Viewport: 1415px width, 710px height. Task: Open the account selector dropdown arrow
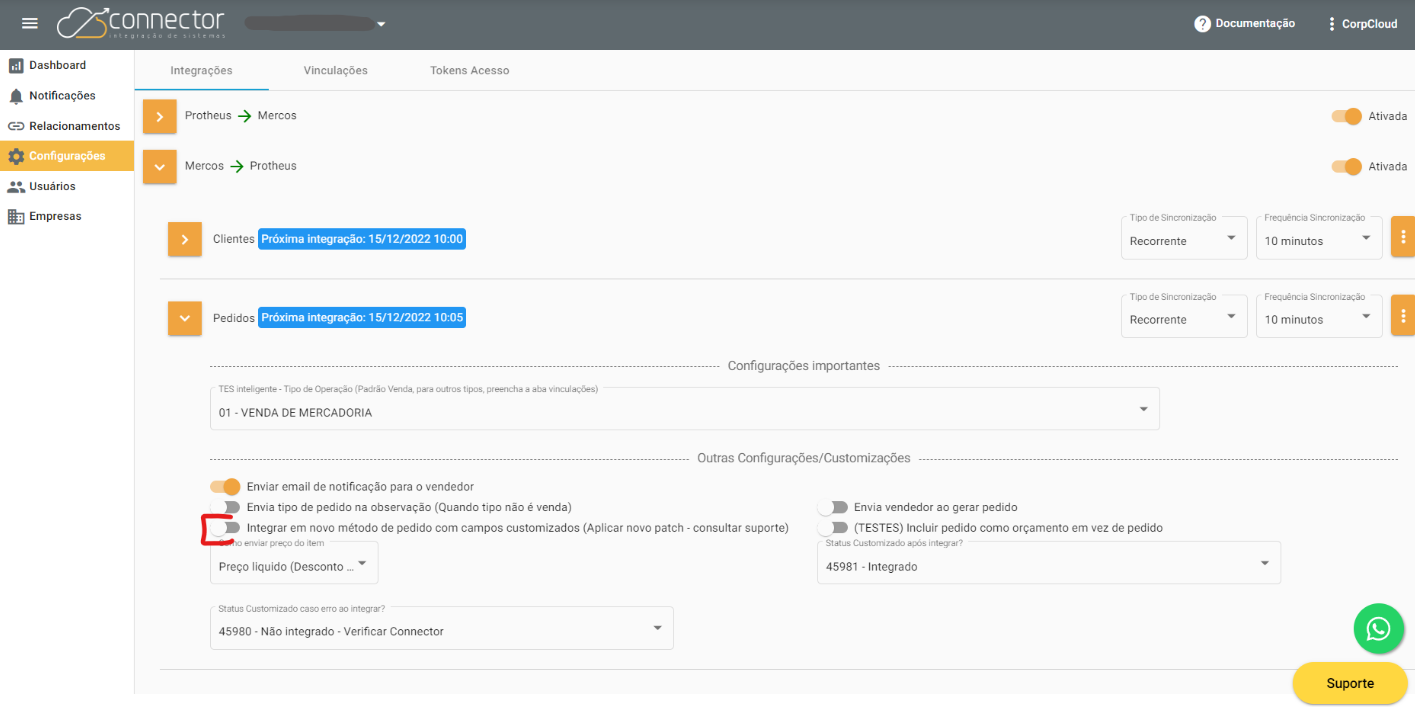pyautogui.click(x=380, y=24)
